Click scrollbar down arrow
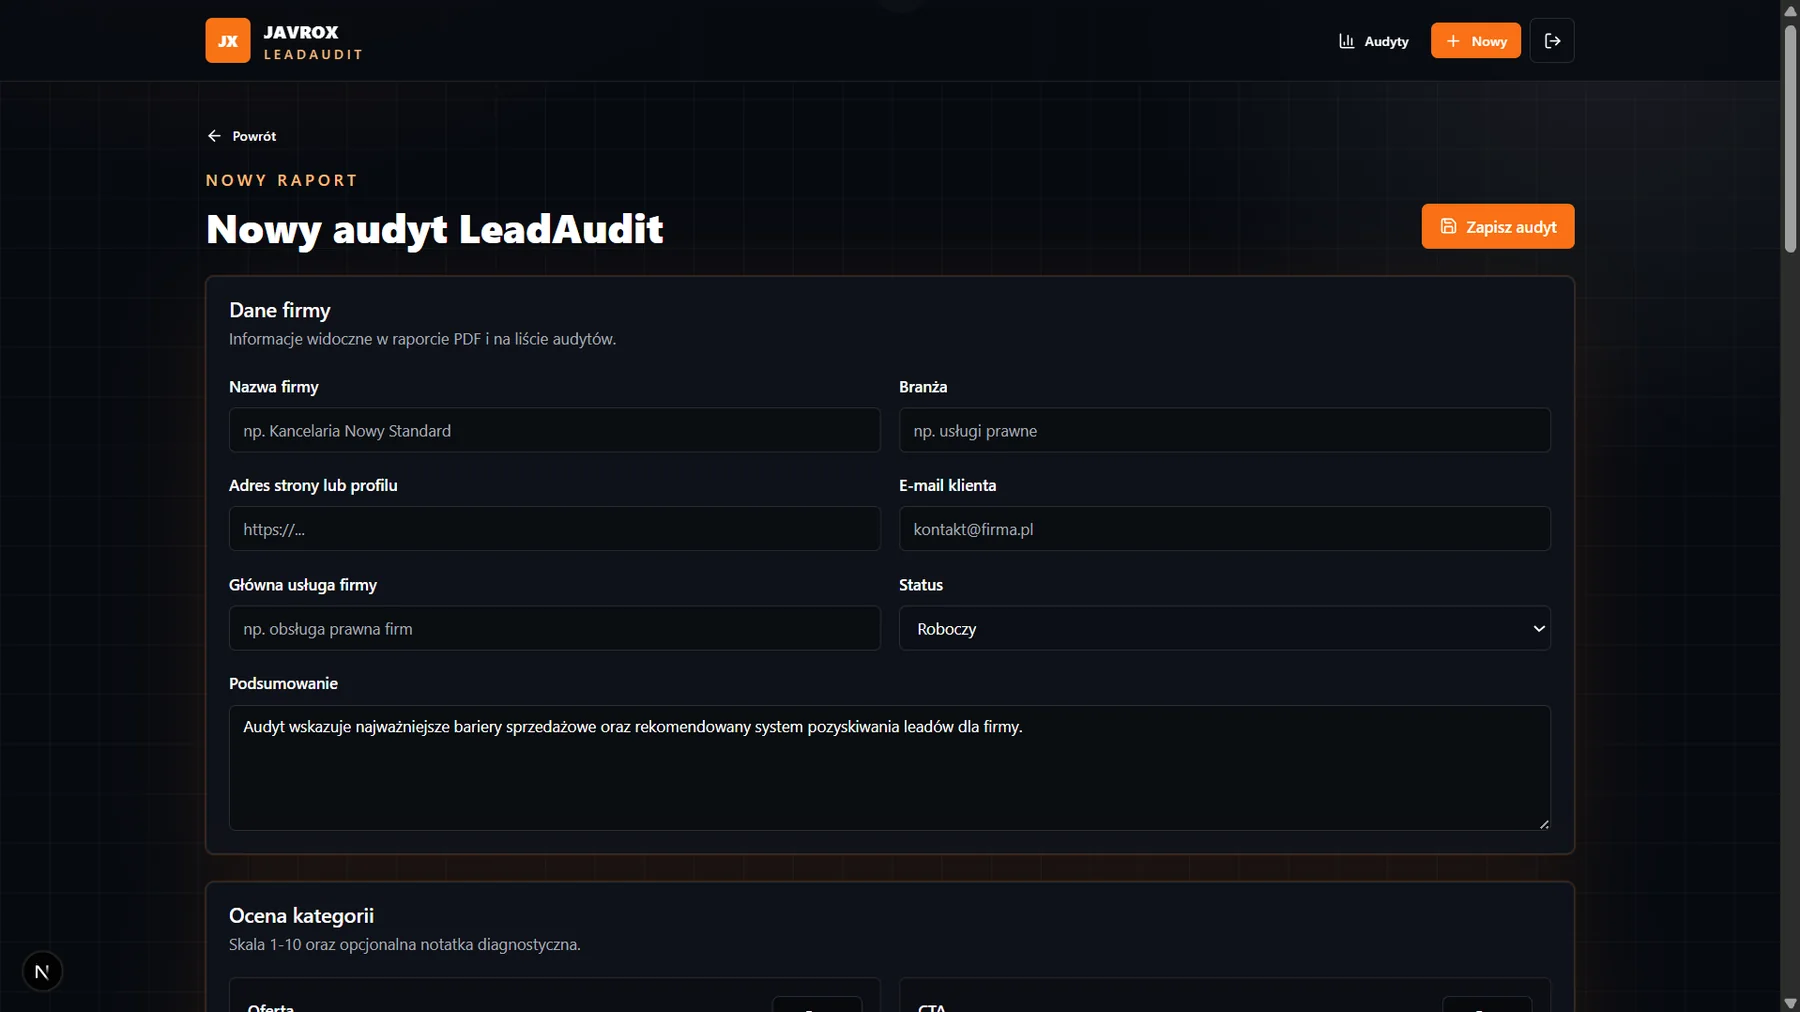The width and height of the screenshot is (1800, 1012). [x=1790, y=1003]
